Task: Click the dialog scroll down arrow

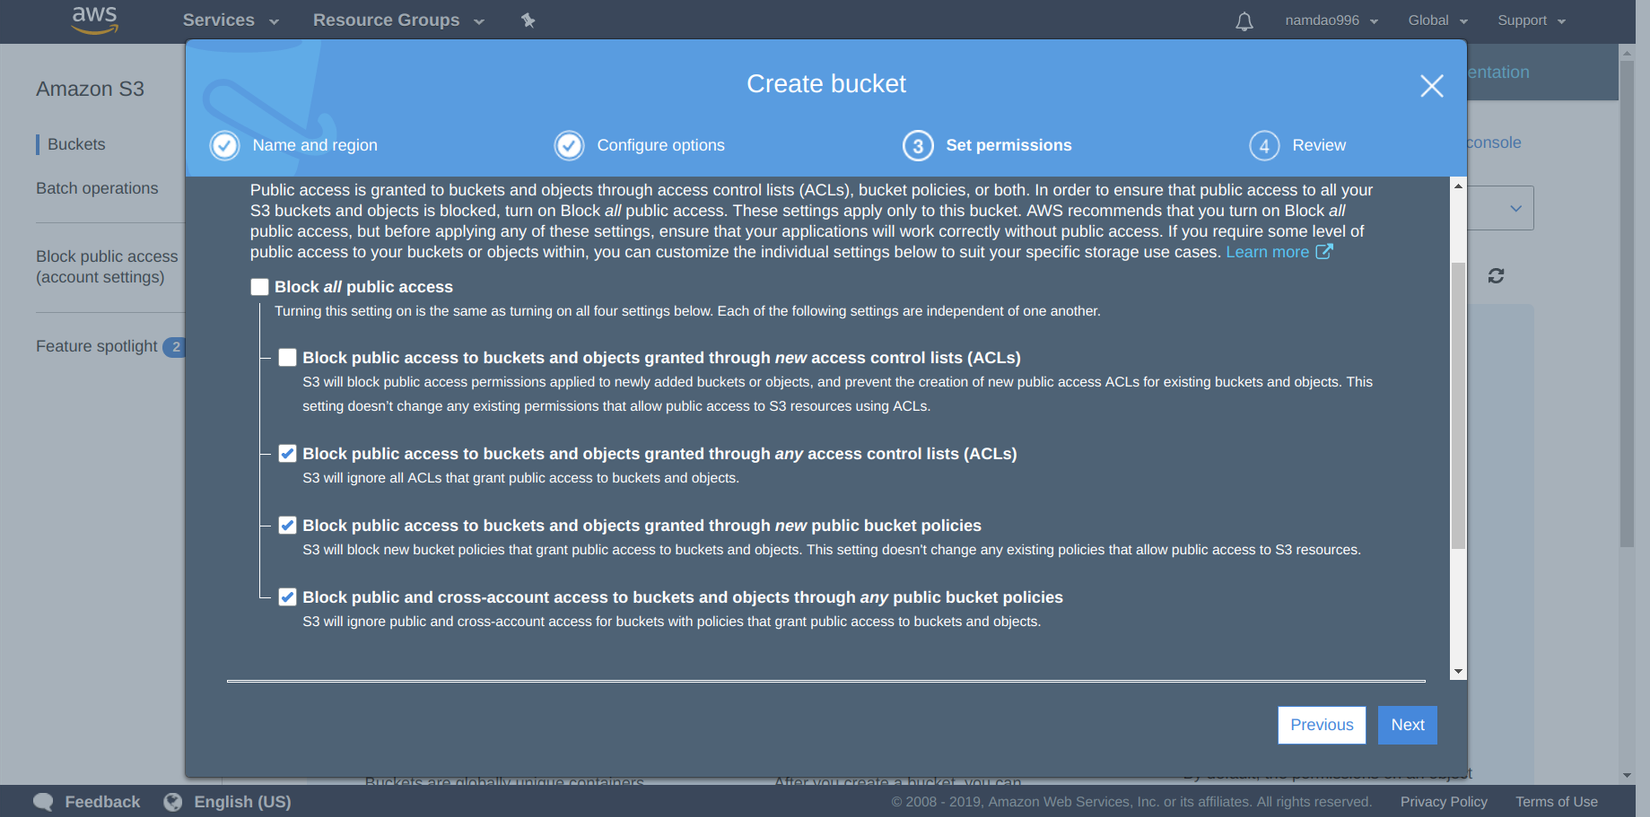Action: click(1458, 671)
